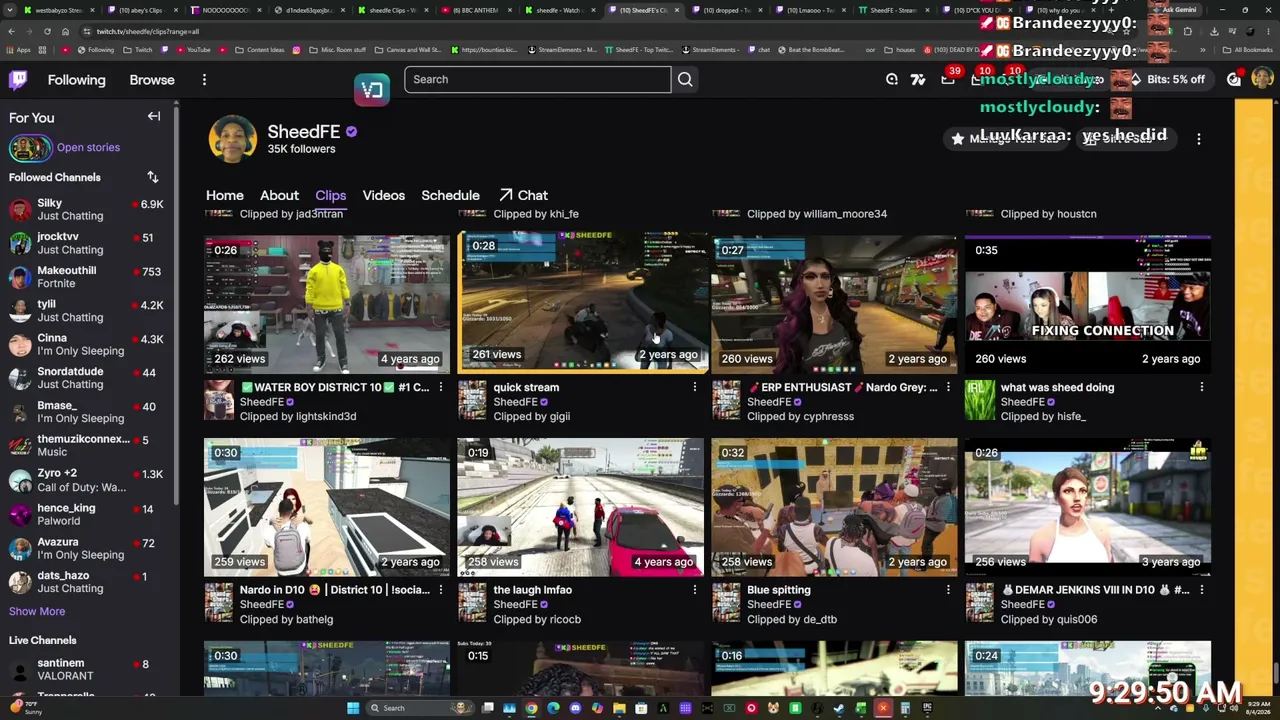Open options for ERP ENTHUSIAST clip

pyautogui.click(x=948, y=387)
